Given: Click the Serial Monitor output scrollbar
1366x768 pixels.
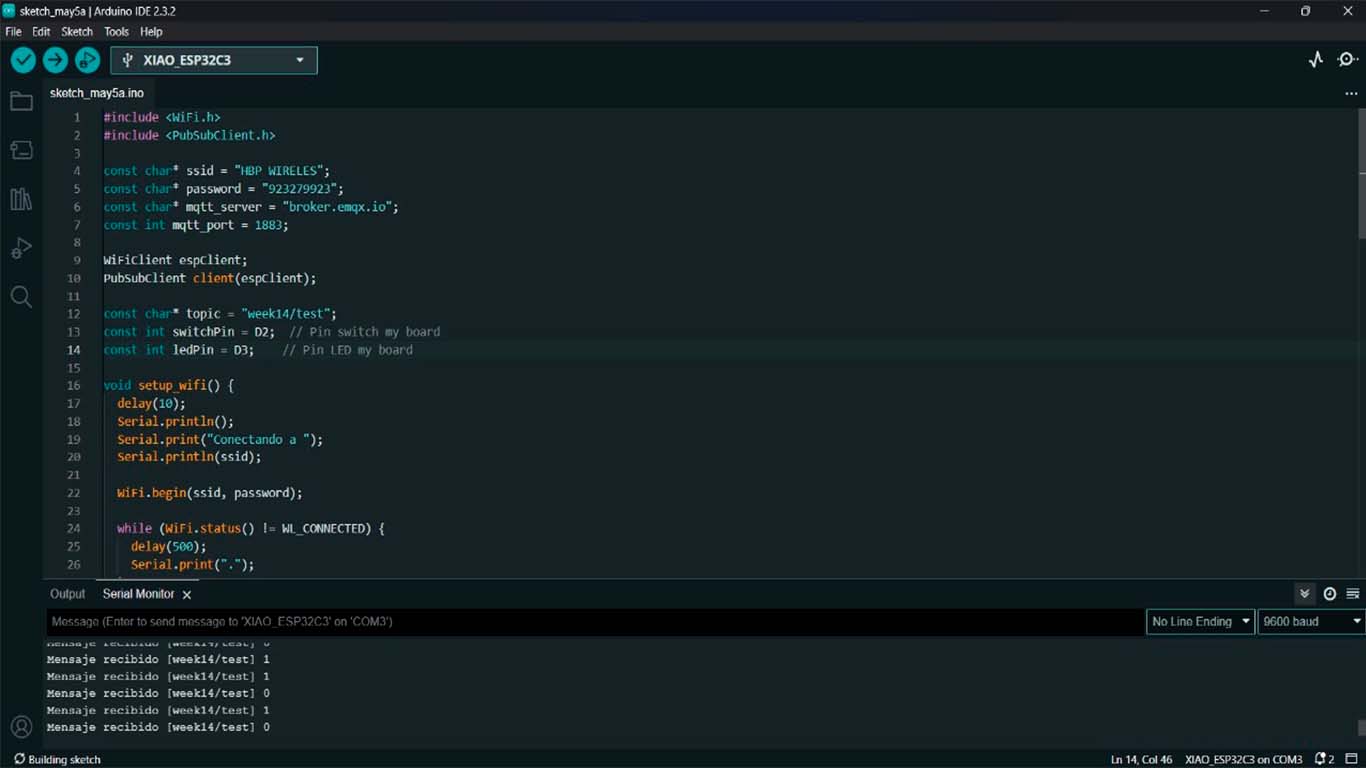Looking at the screenshot, I should (x=1361, y=727).
